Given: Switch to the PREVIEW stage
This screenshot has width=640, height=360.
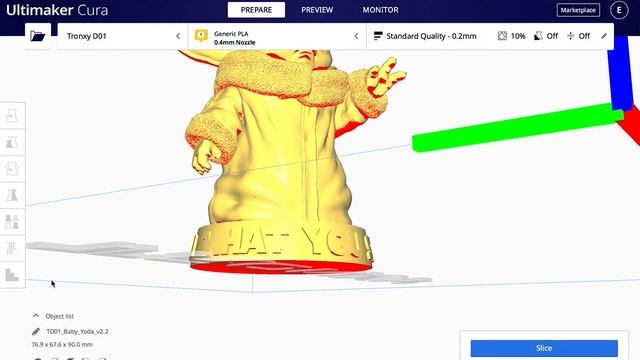Looking at the screenshot, I should [x=317, y=10].
